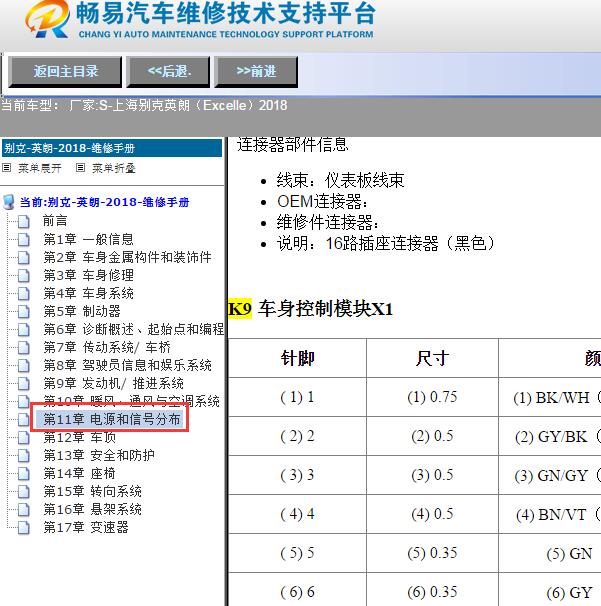Click the icon beside 菜单折叠

point(80,168)
